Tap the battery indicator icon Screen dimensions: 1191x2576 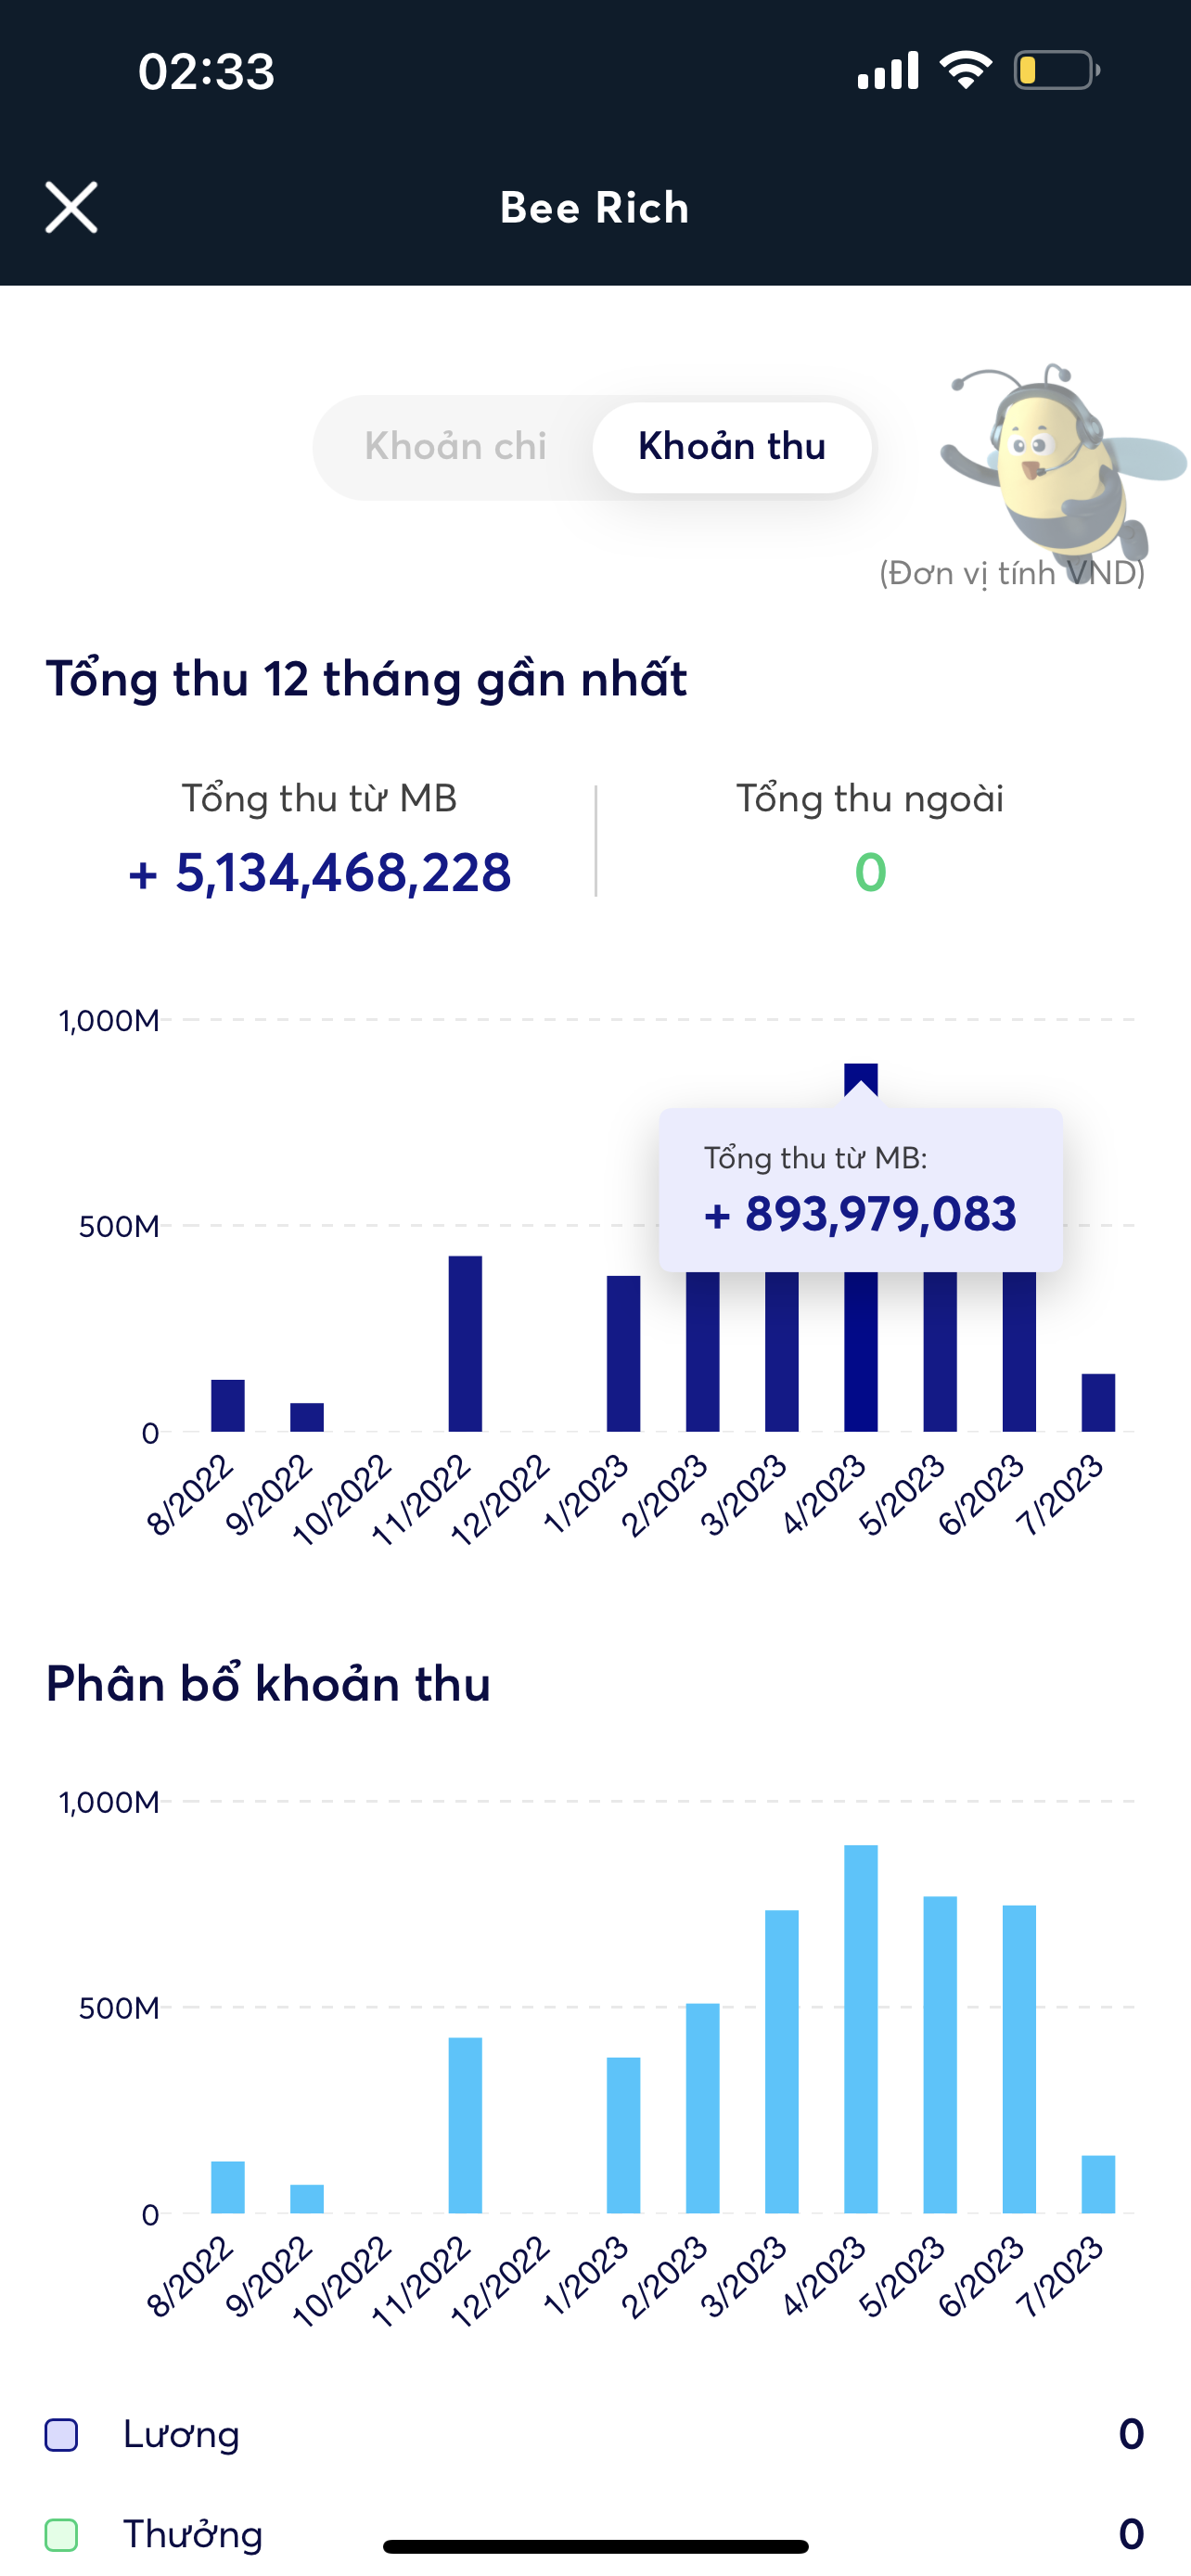coord(1055,70)
